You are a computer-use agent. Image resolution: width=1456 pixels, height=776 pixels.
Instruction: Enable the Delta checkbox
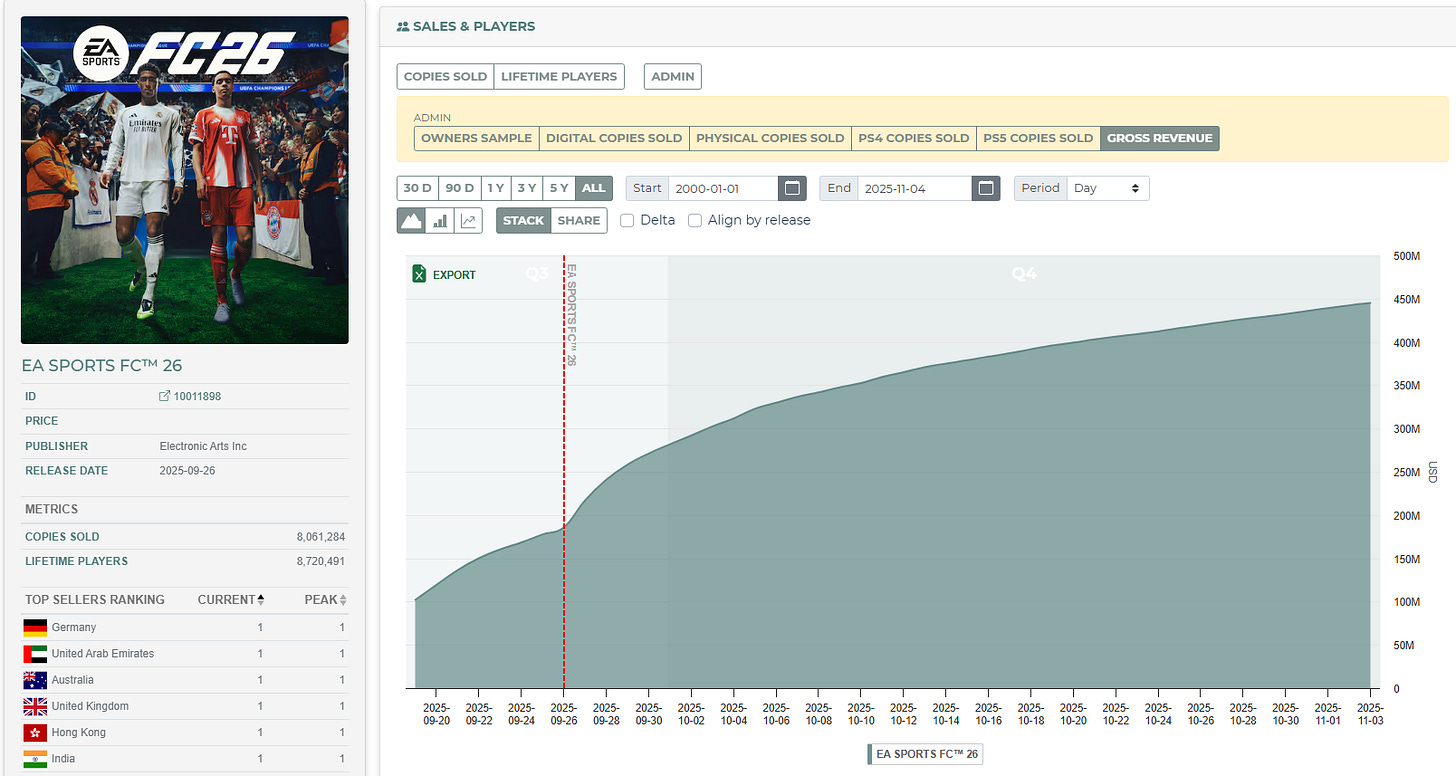coord(627,220)
